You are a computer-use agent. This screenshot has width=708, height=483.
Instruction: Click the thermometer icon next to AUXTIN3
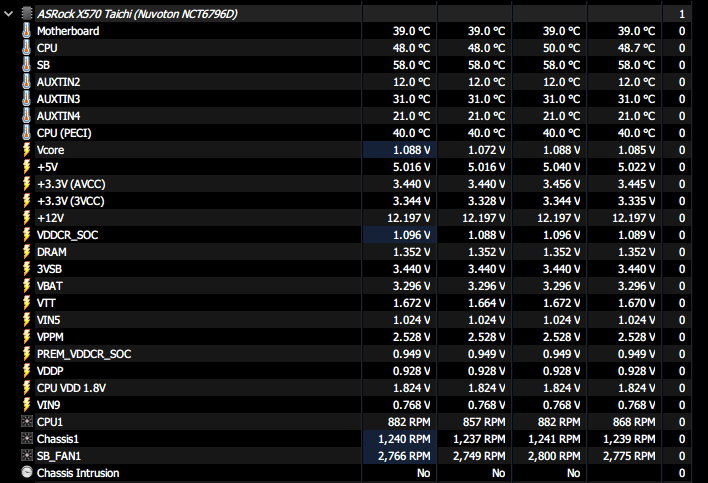[x=27, y=99]
